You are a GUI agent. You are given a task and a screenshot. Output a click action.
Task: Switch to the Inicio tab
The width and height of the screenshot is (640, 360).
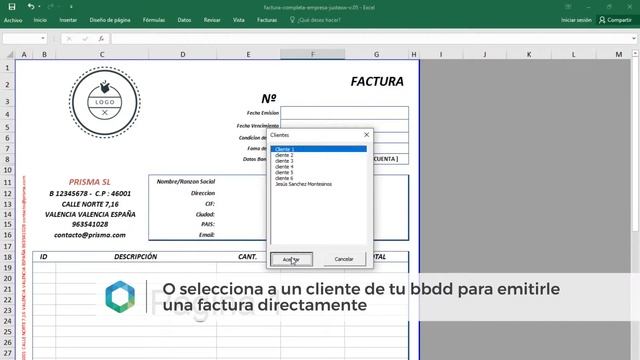[40, 20]
